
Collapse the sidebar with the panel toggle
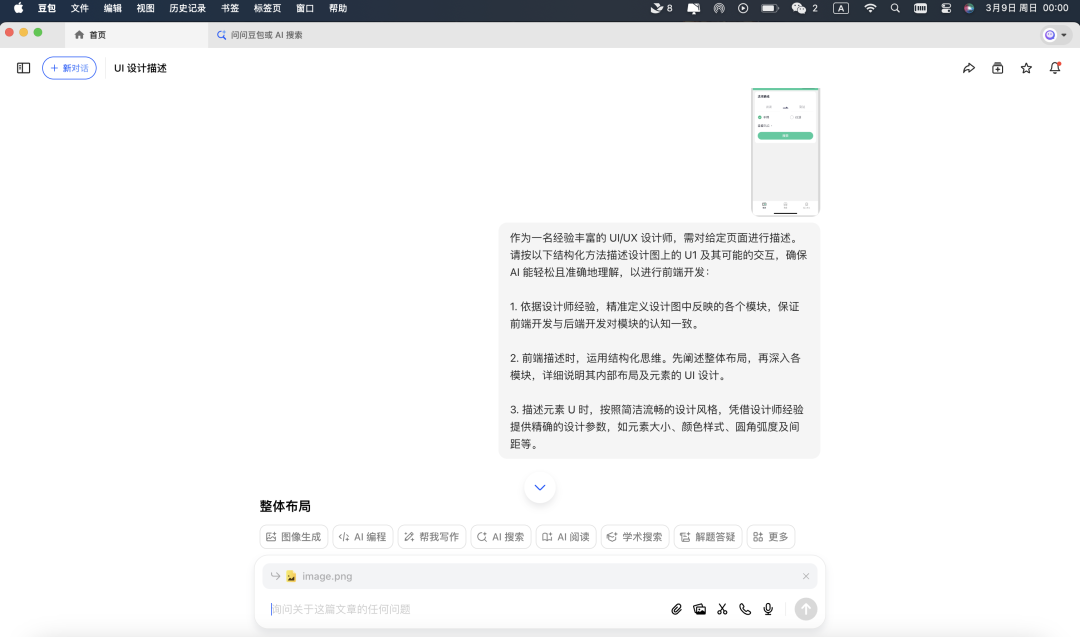coord(22,67)
